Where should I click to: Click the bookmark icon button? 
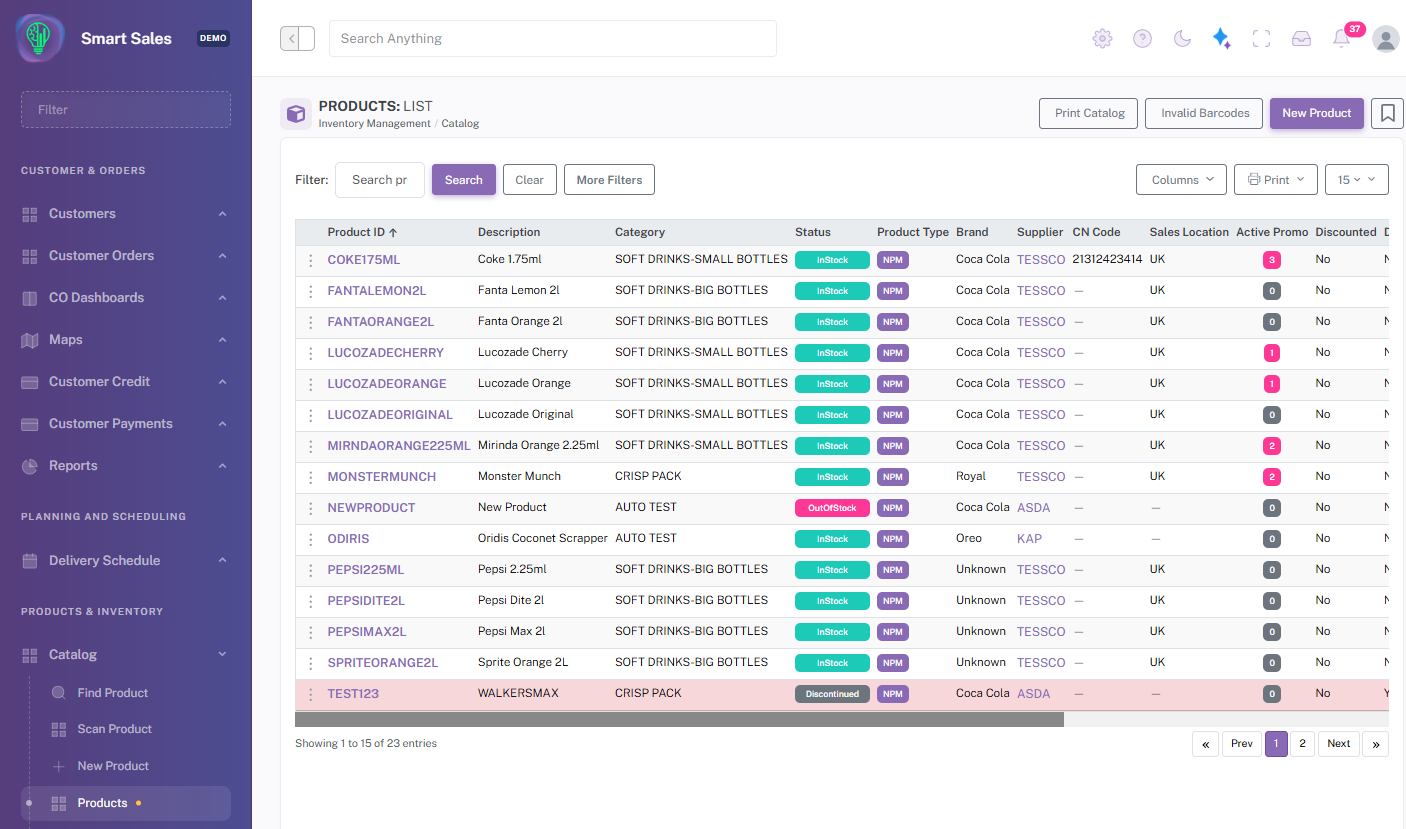tap(1387, 113)
